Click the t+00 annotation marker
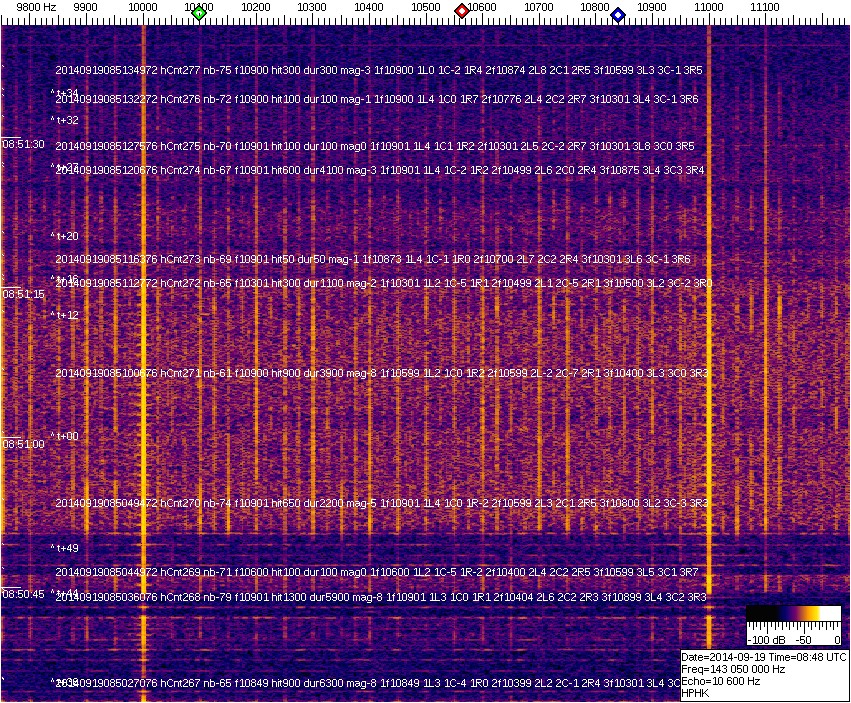The image size is (851, 703). tap(66, 436)
